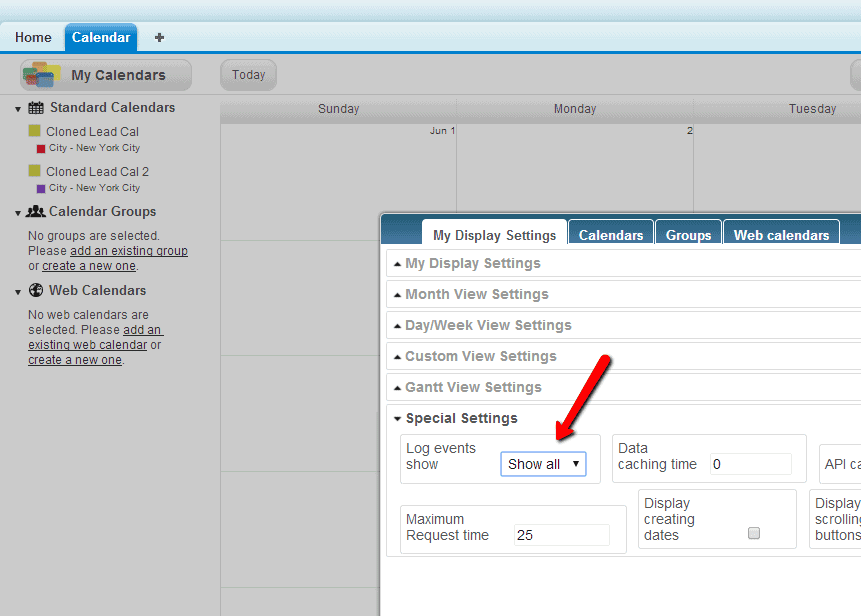Screen dimensions: 861x616
Task: Open a new tab with plus icon
Action: (x=159, y=38)
